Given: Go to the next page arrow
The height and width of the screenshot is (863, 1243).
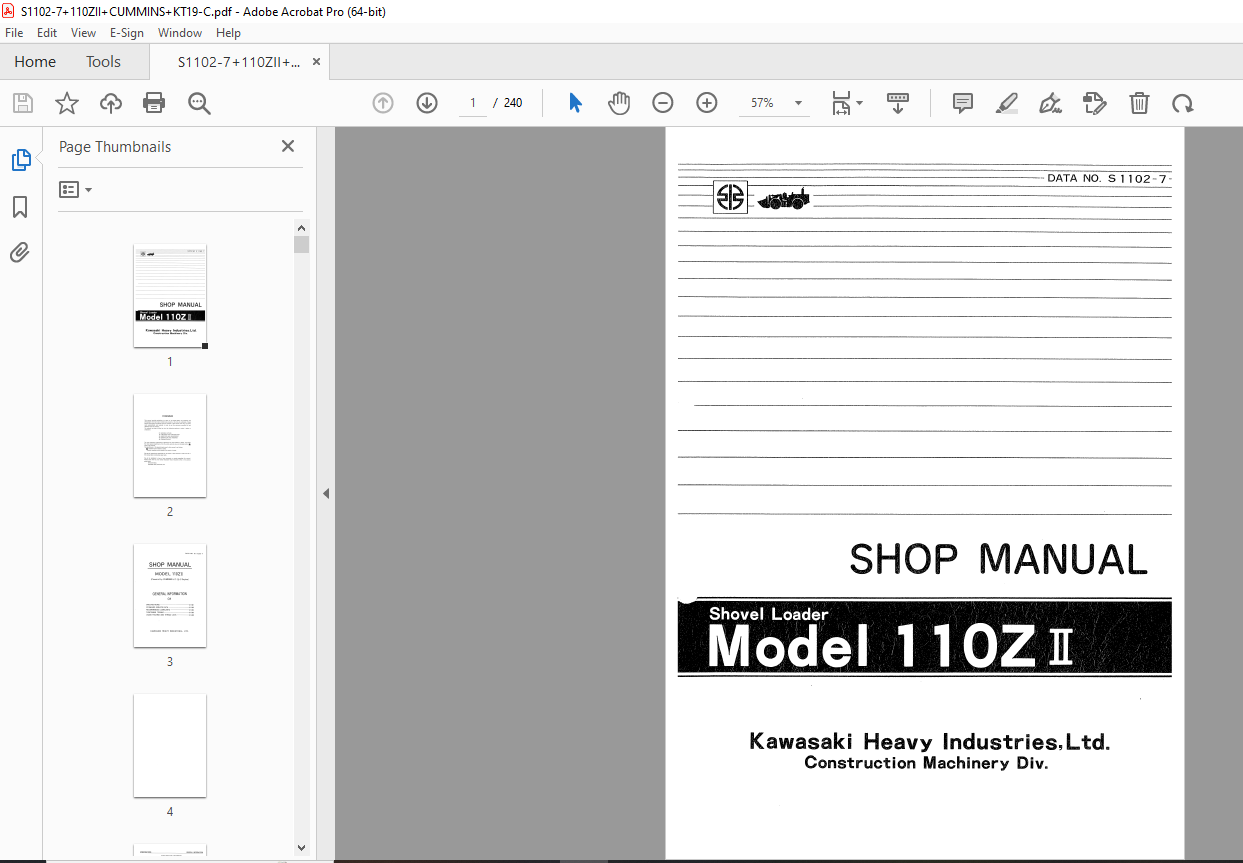Looking at the screenshot, I should 427,103.
